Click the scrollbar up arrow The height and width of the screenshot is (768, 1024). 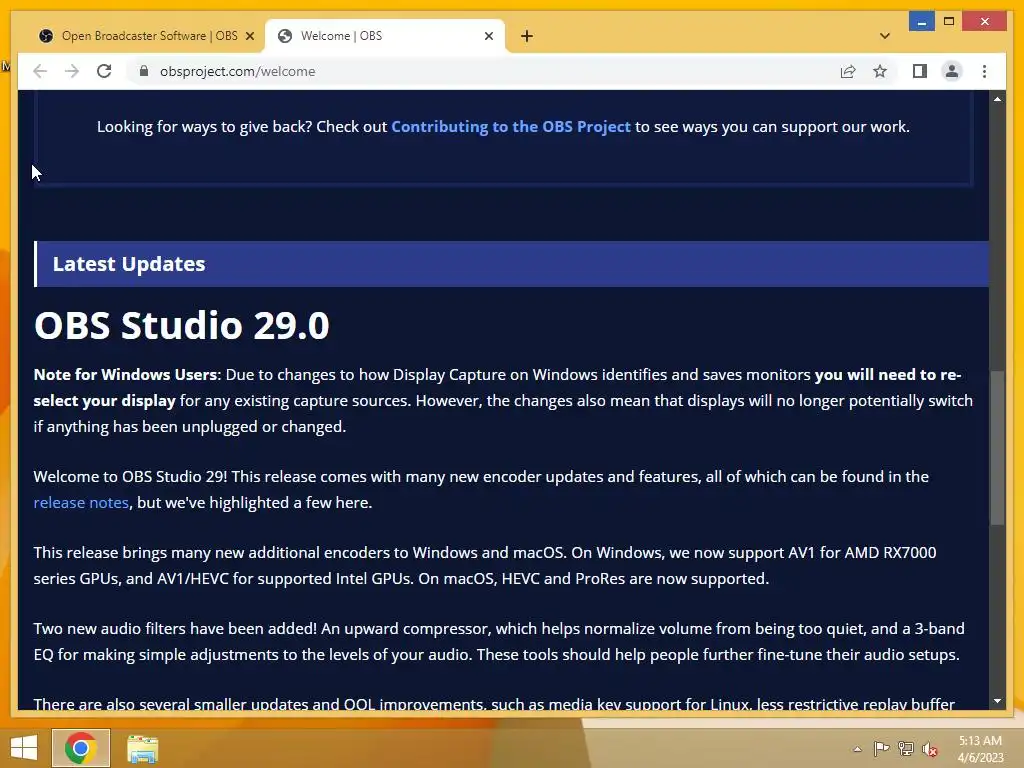997,99
